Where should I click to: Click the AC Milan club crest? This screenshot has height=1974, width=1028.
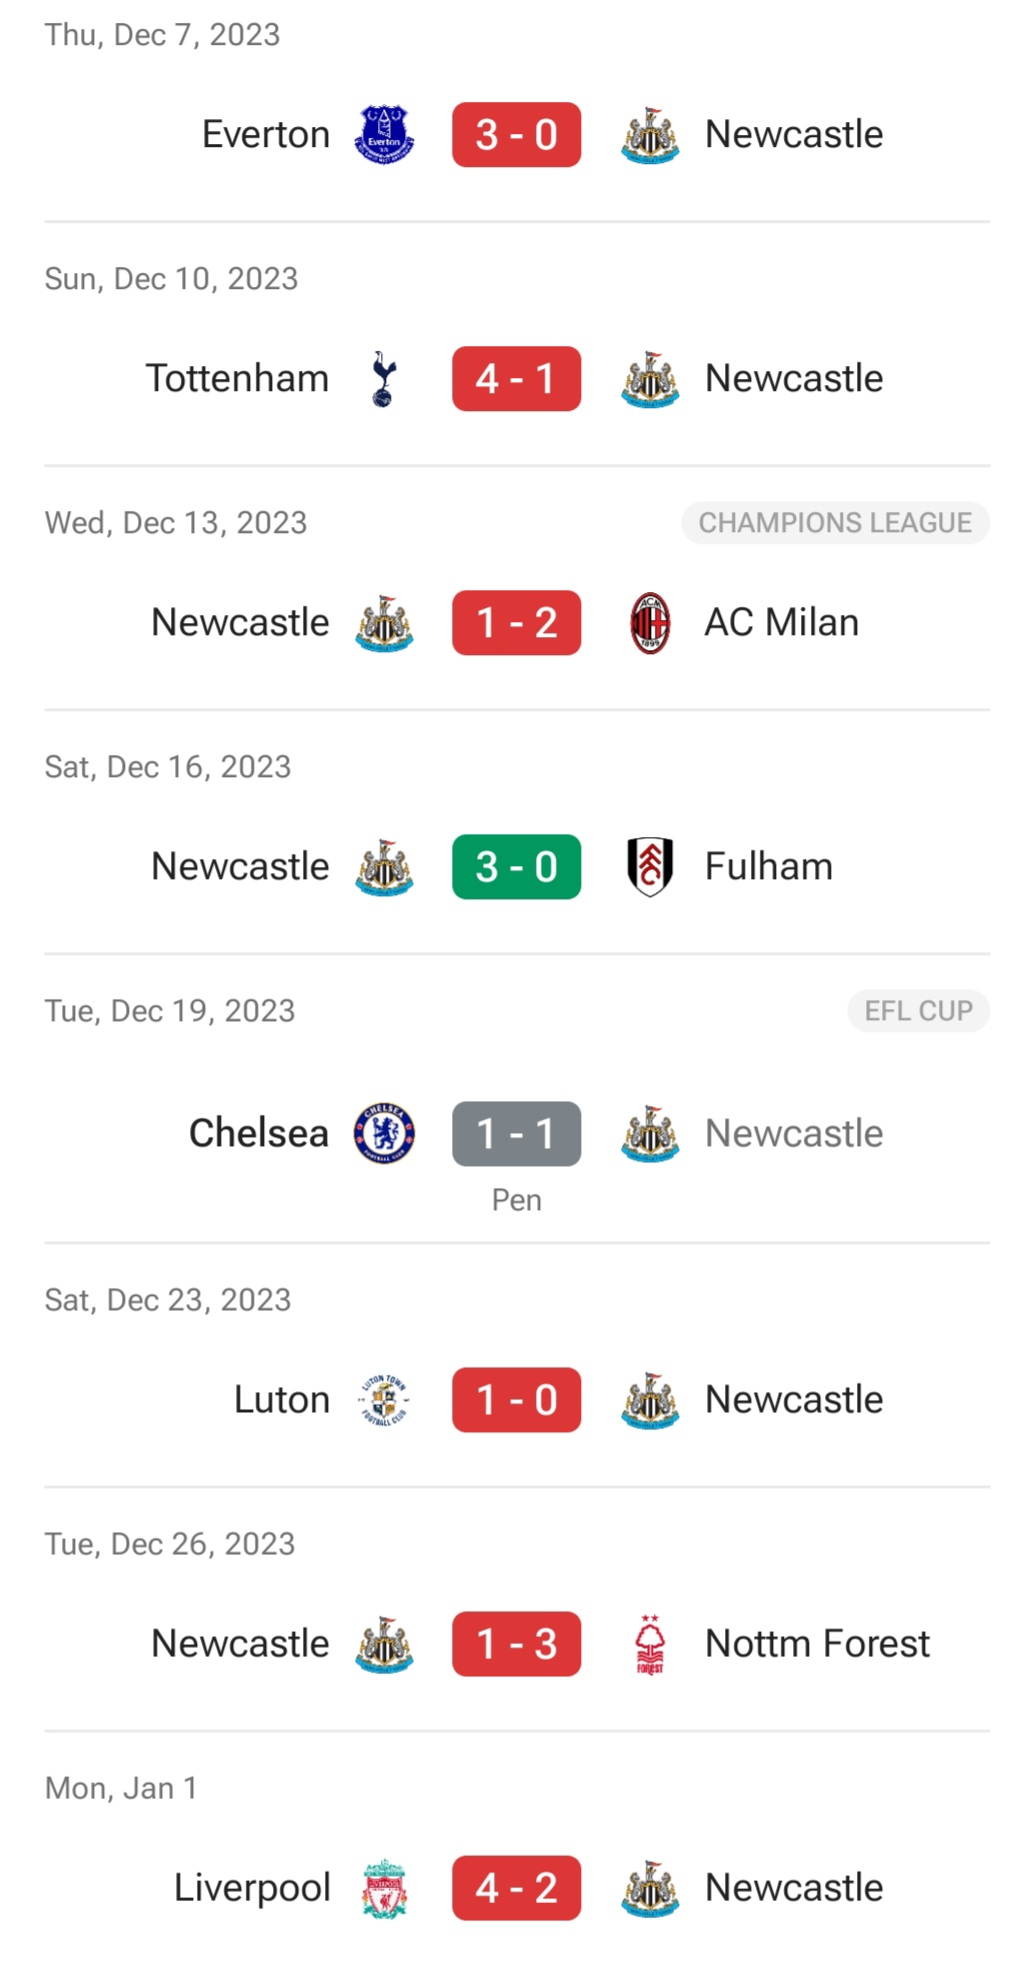coord(650,622)
